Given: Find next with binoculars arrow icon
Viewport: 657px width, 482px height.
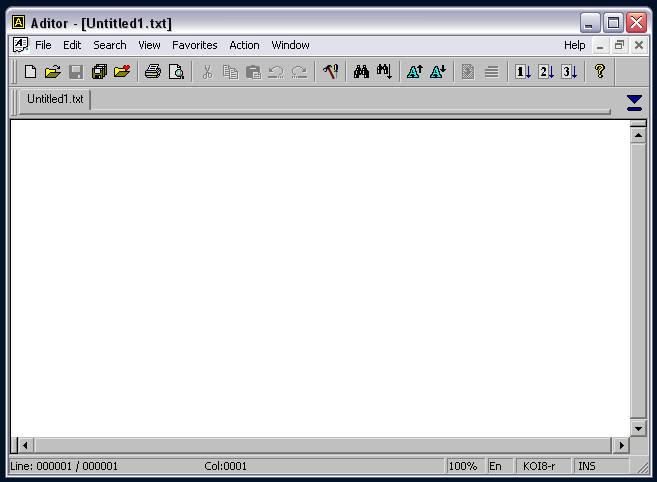Looking at the screenshot, I should [x=384, y=72].
